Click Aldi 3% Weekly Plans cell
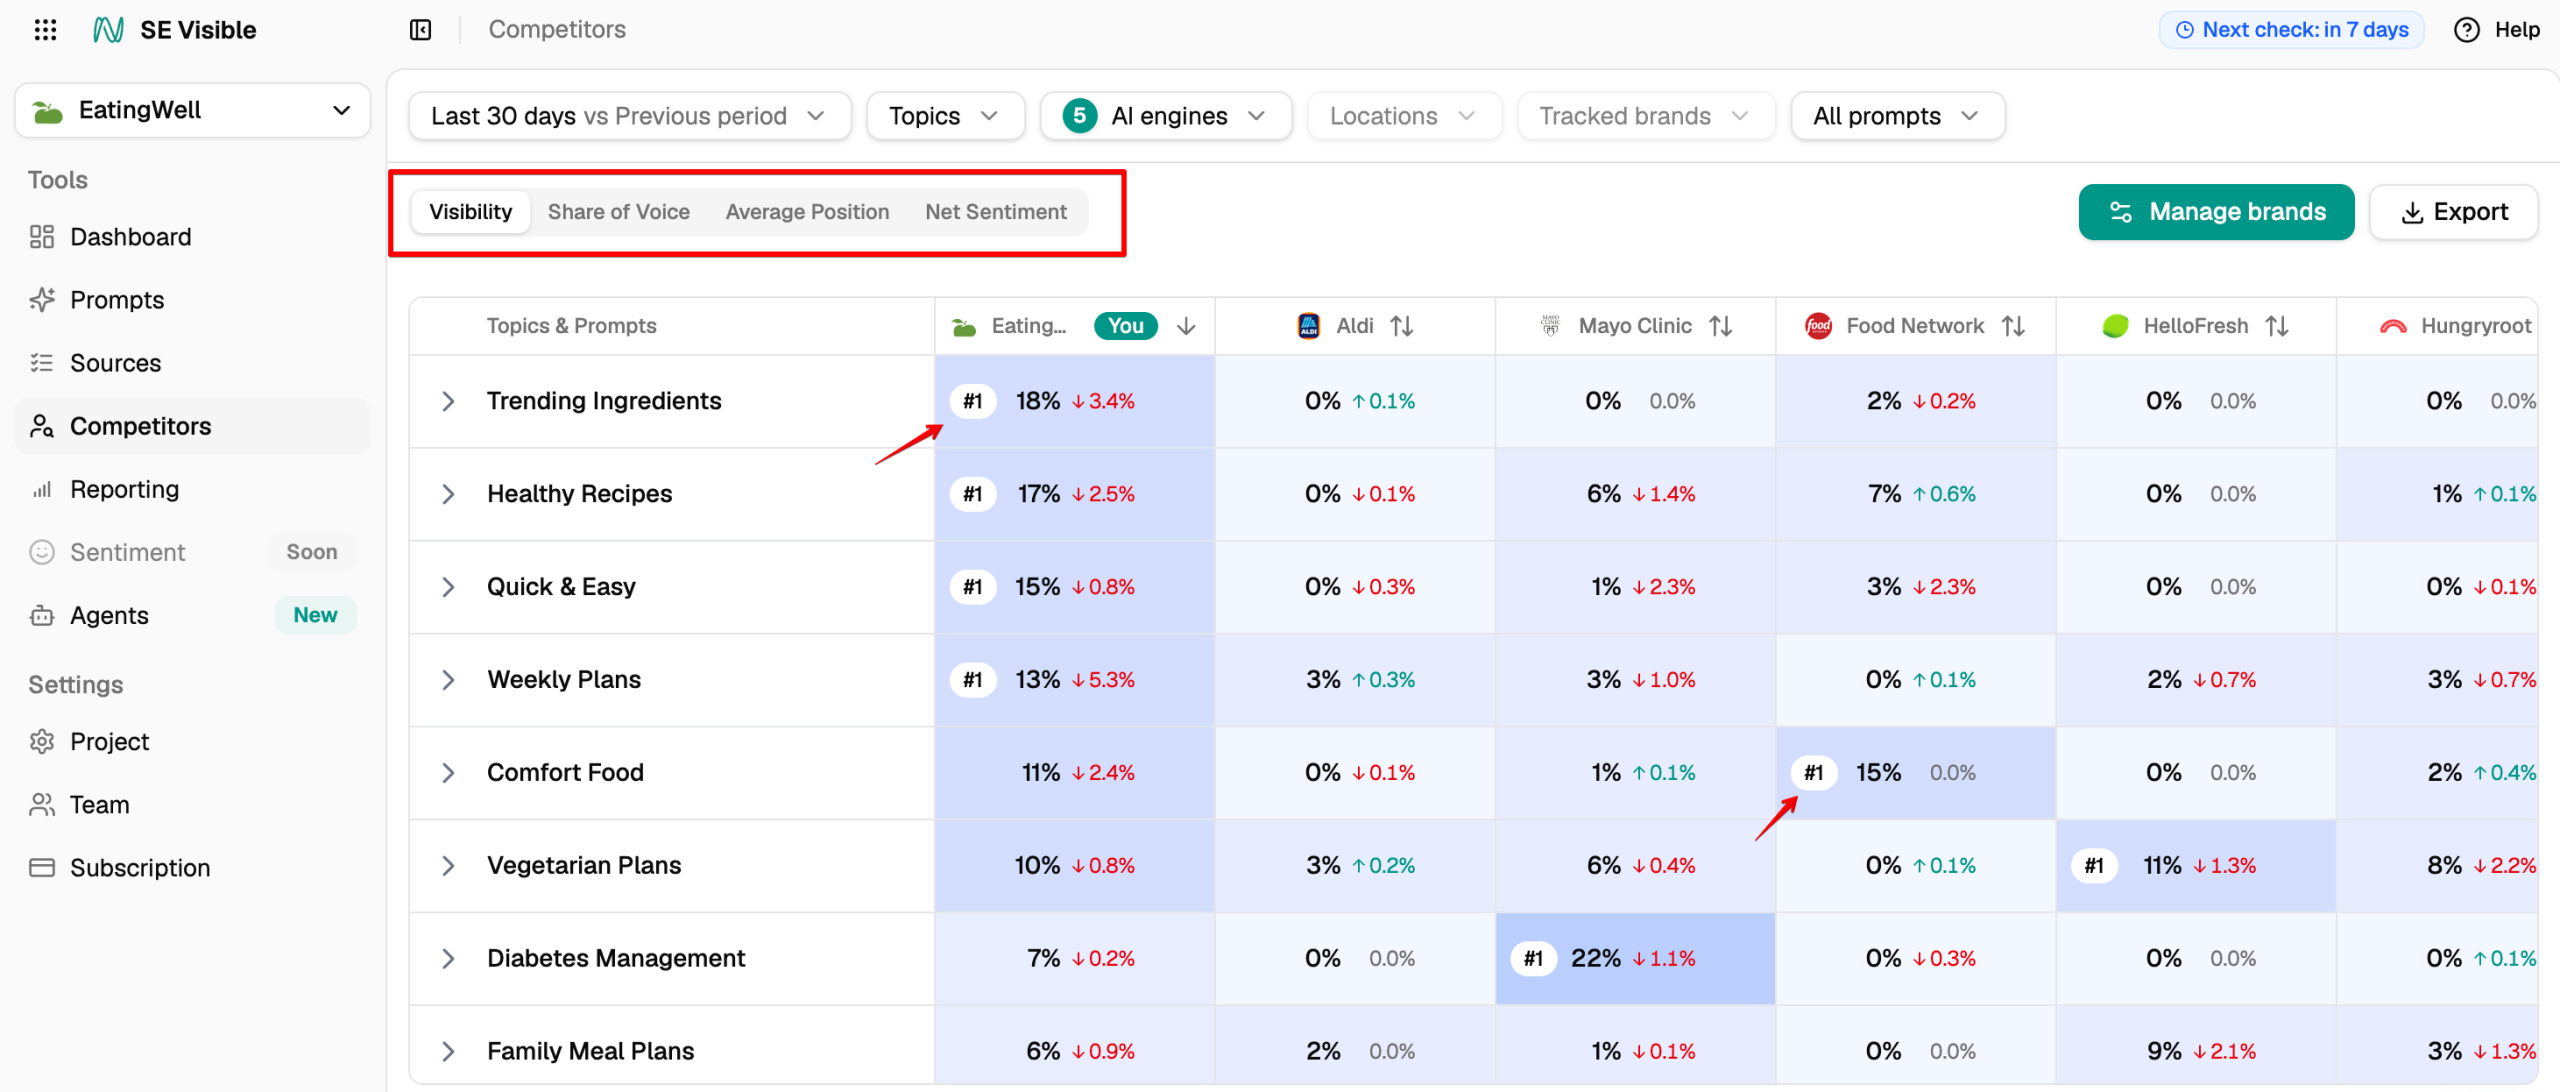Image resolution: width=2560 pixels, height=1092 pixels. [1355, 680]
